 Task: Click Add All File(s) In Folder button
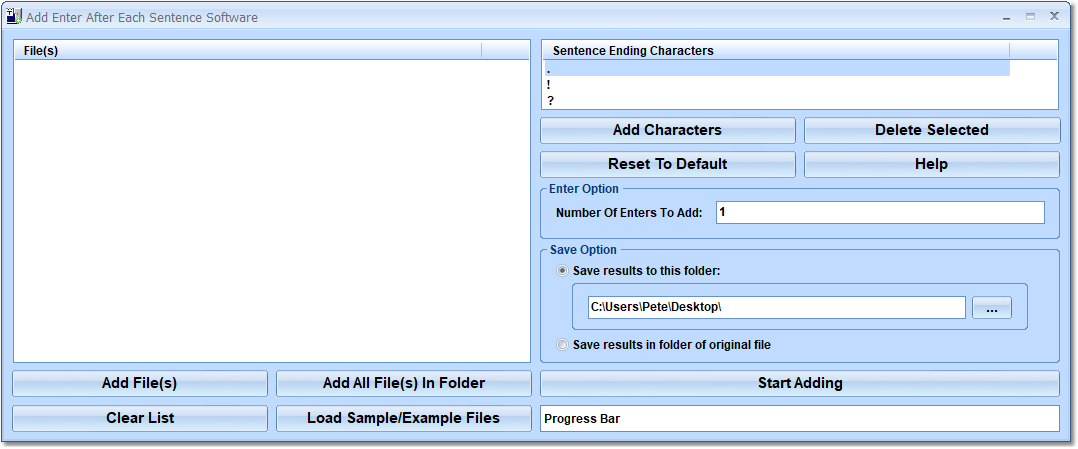[x=404, y=383]
